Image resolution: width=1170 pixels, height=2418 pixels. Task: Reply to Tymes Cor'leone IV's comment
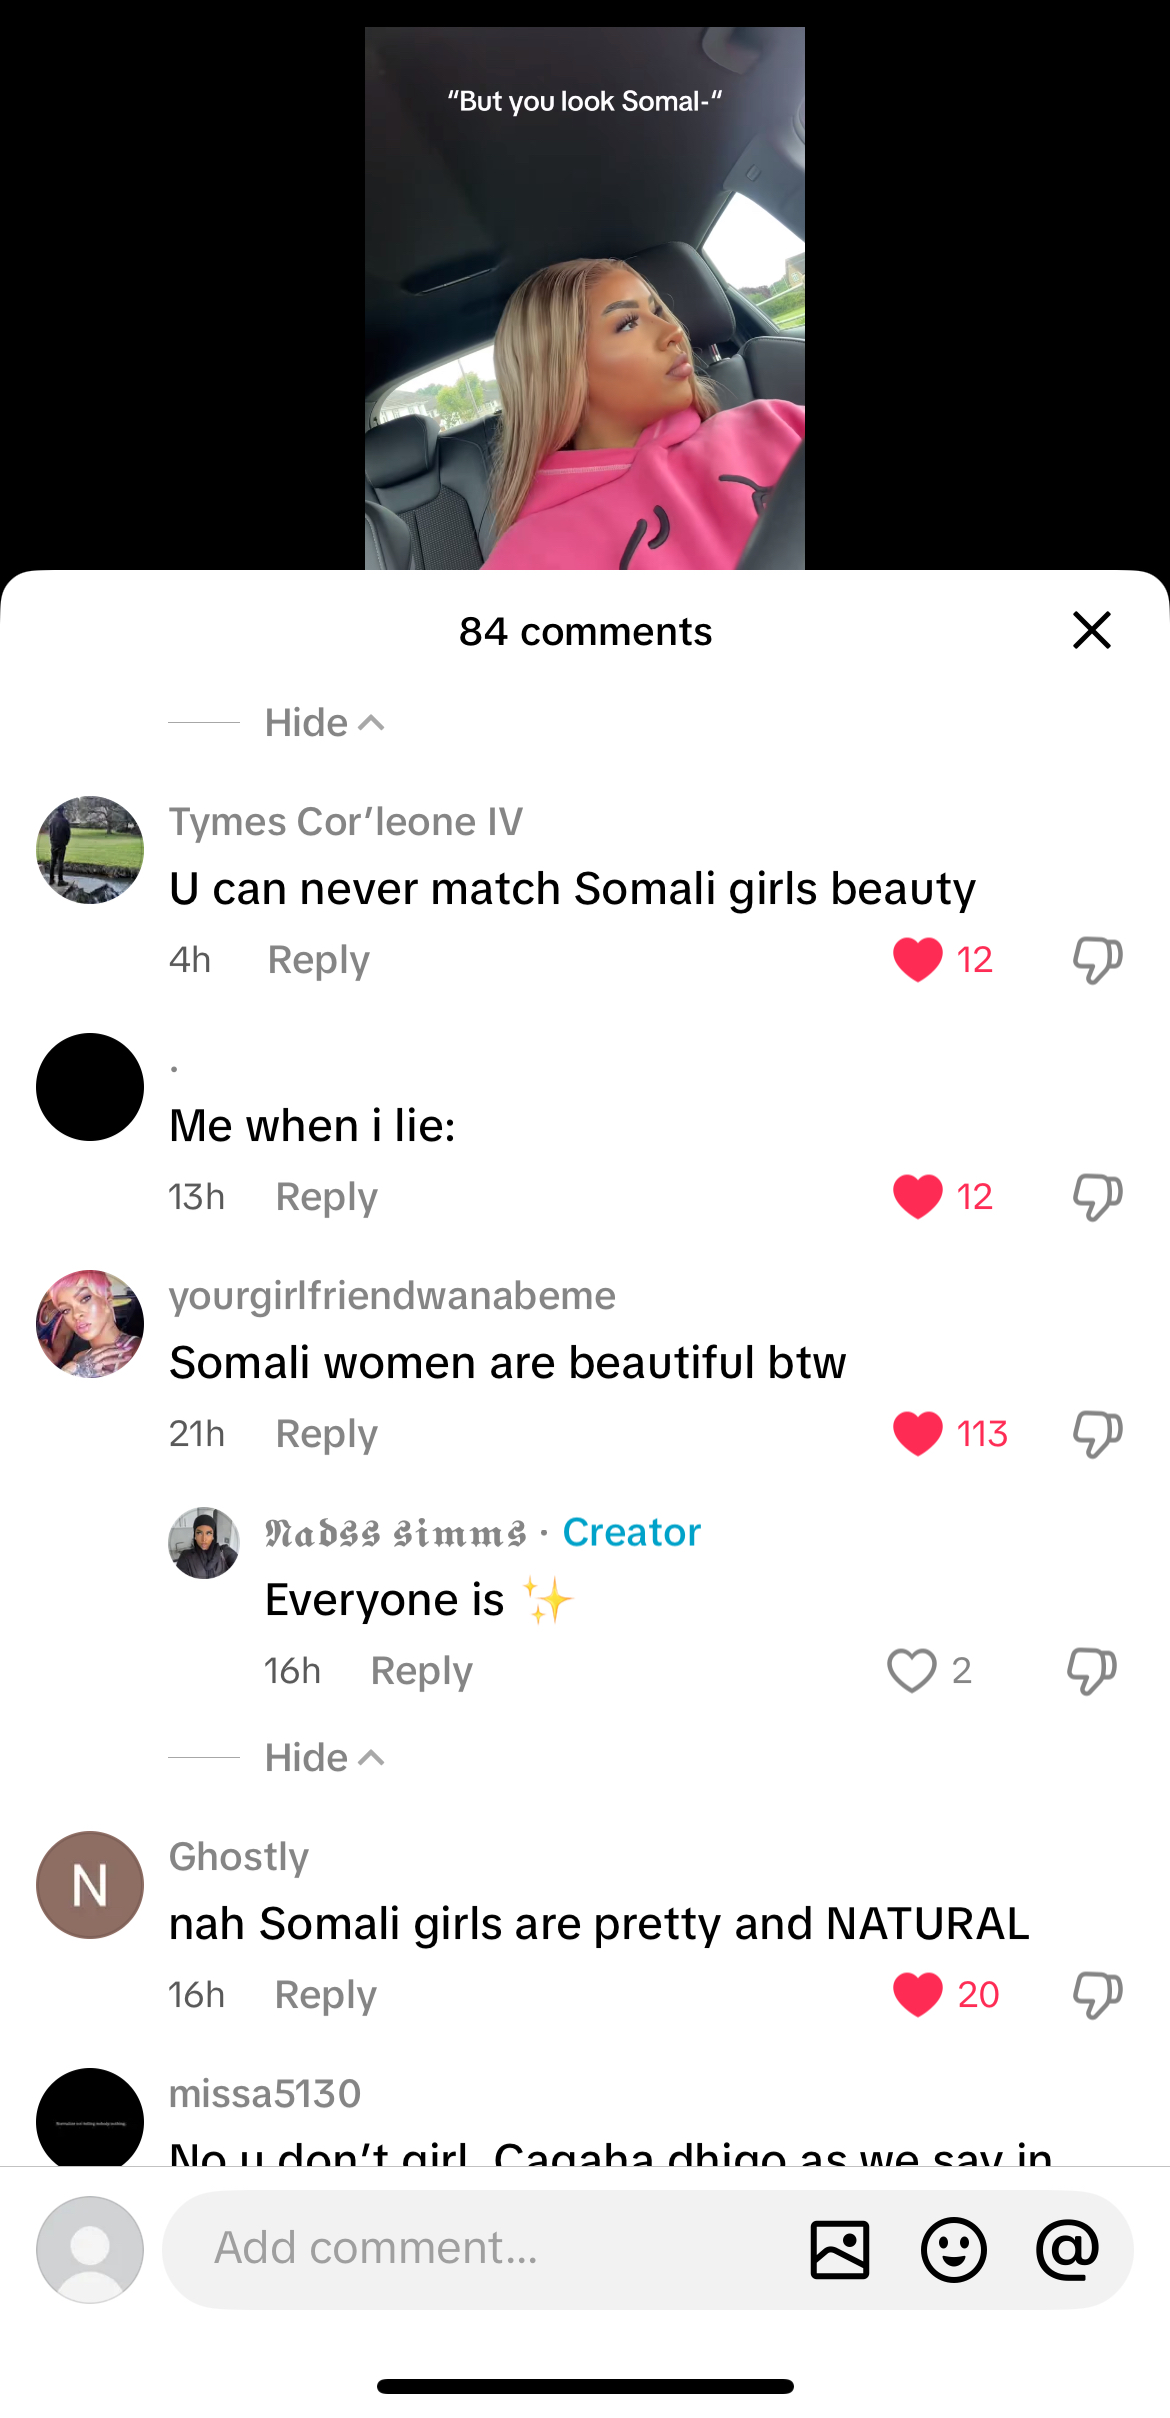point(318,960)
